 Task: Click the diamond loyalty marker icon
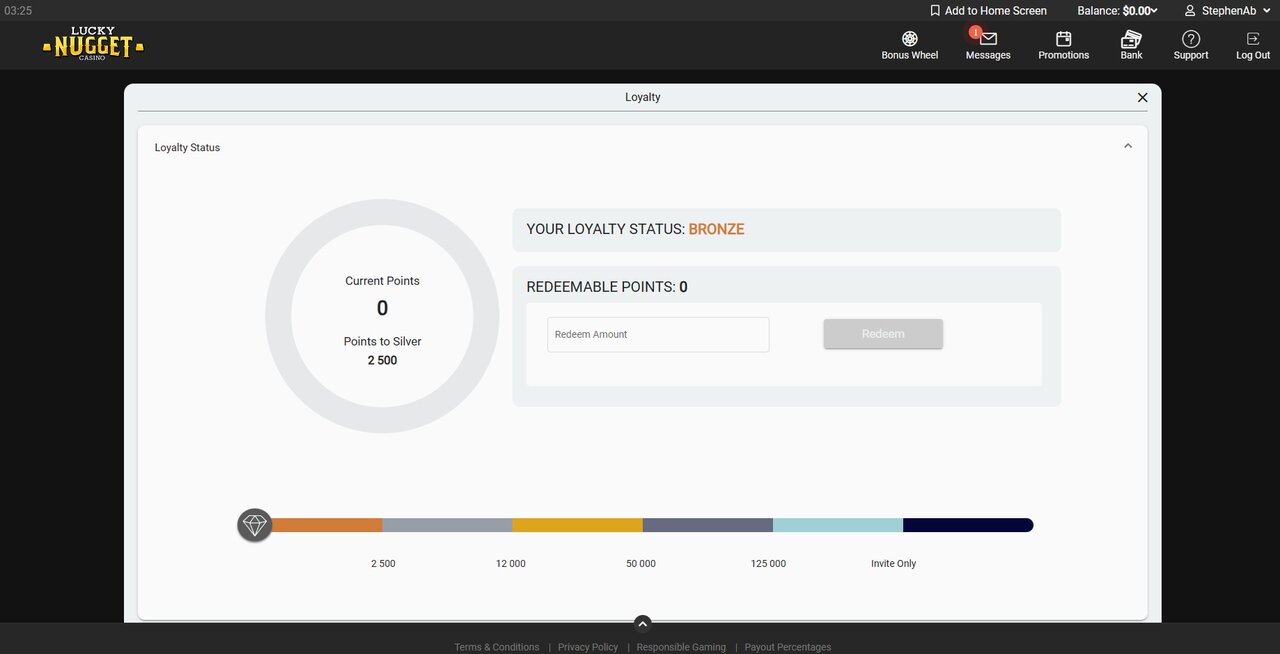255,525
